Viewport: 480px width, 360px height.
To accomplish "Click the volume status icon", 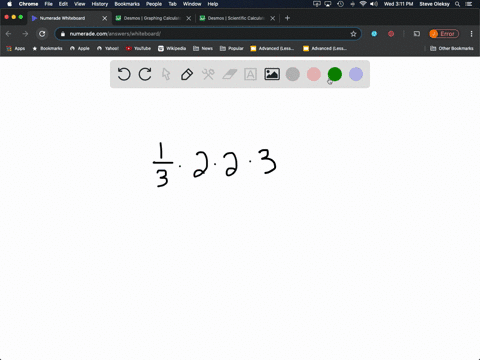I will pyautogui.click(x=374, y=4).
